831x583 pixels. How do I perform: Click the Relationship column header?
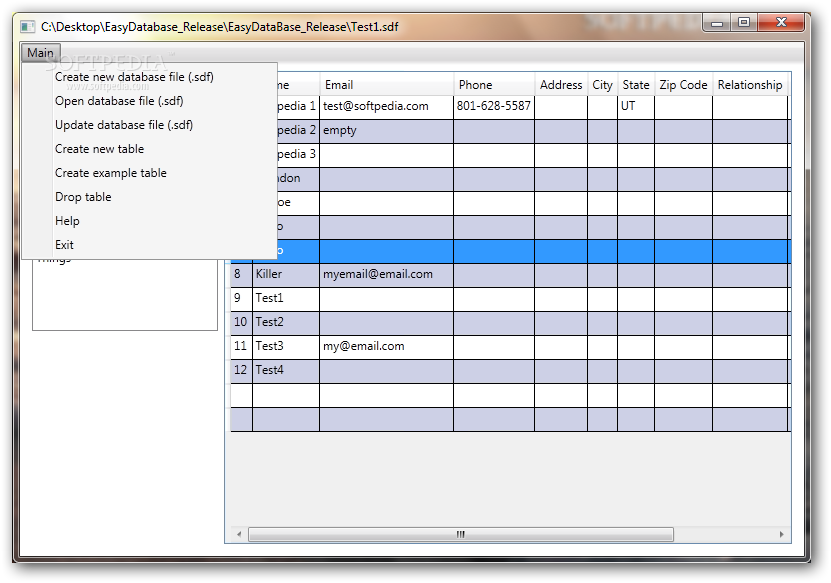[x=750, y=85]
